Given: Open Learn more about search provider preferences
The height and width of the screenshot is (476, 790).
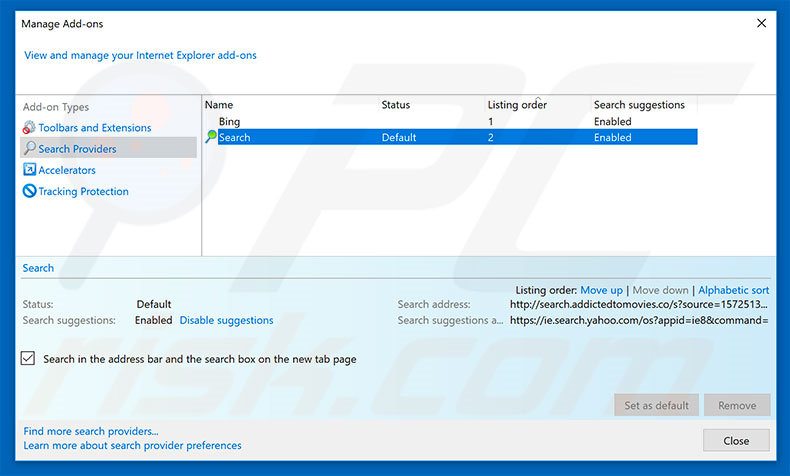Looking at the screenshot, I should [x=133, y=445].
